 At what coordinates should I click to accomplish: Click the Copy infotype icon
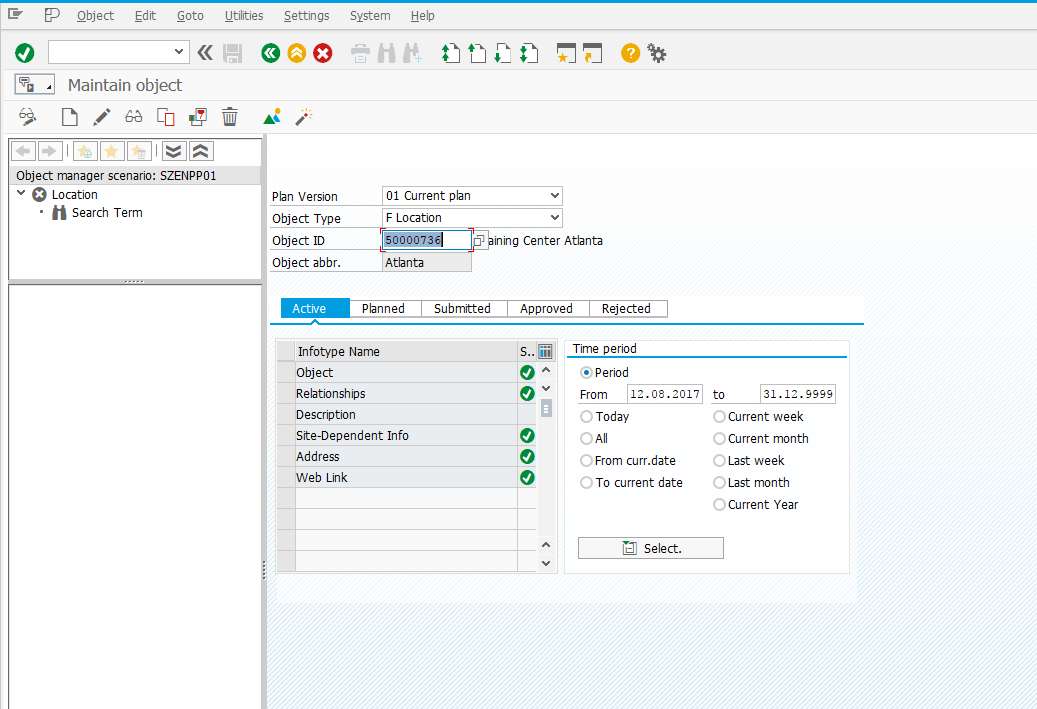pos(165,117)
